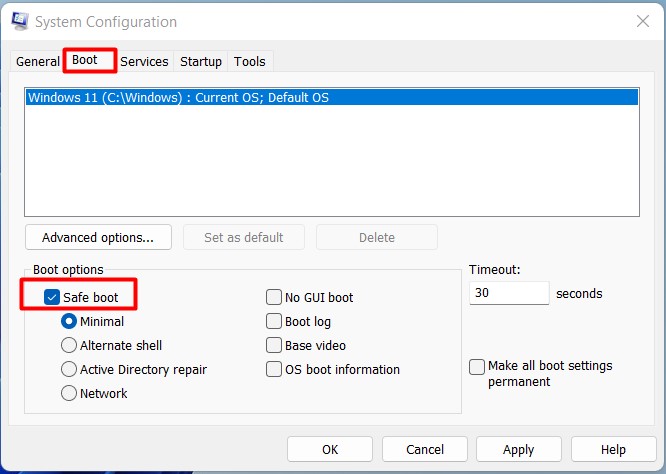This screenshot has height=474, width=666.
Task: Tick OS boot information checkbox
Action: [x=274, y=369]
